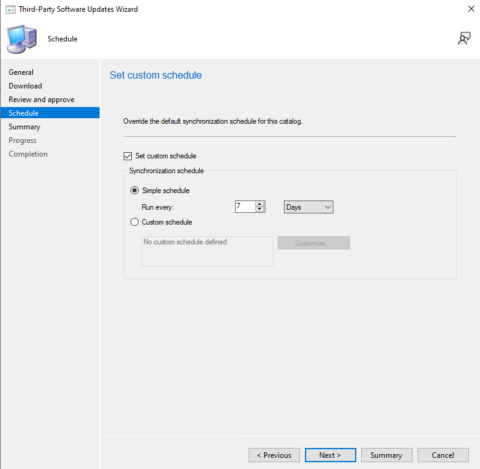
Task: Click the Run every number field
Action: pos(245,207)
